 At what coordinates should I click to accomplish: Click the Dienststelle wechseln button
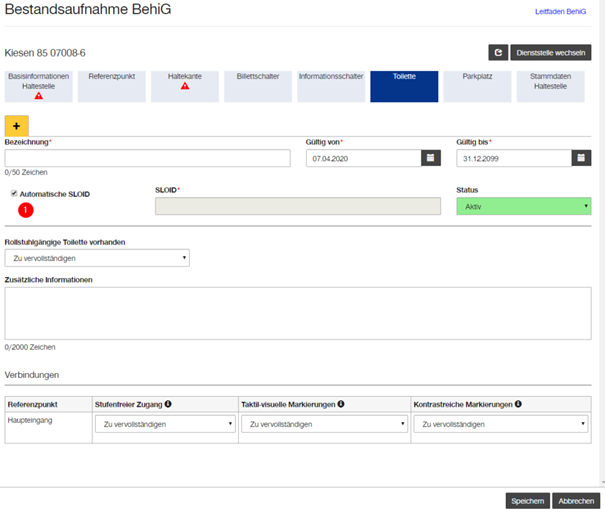[x=551, y=52]
